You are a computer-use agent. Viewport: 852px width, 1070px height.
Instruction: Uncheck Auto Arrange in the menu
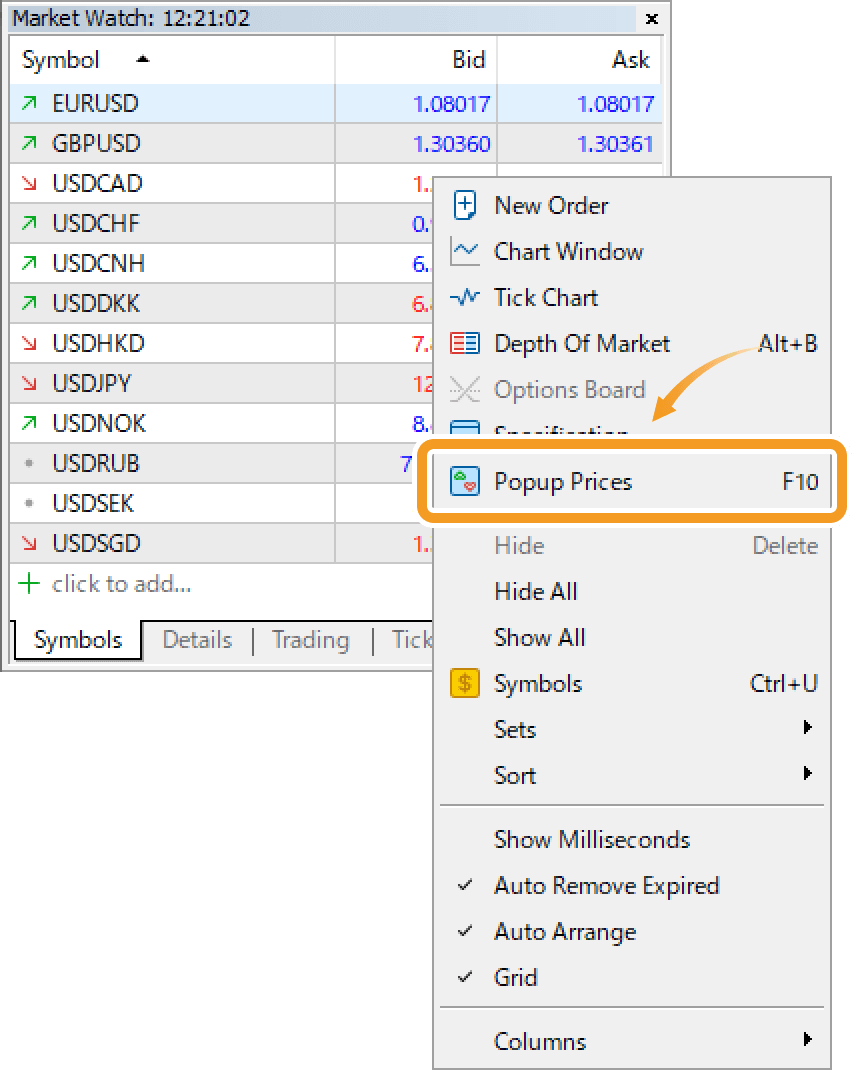click(565, 932)
